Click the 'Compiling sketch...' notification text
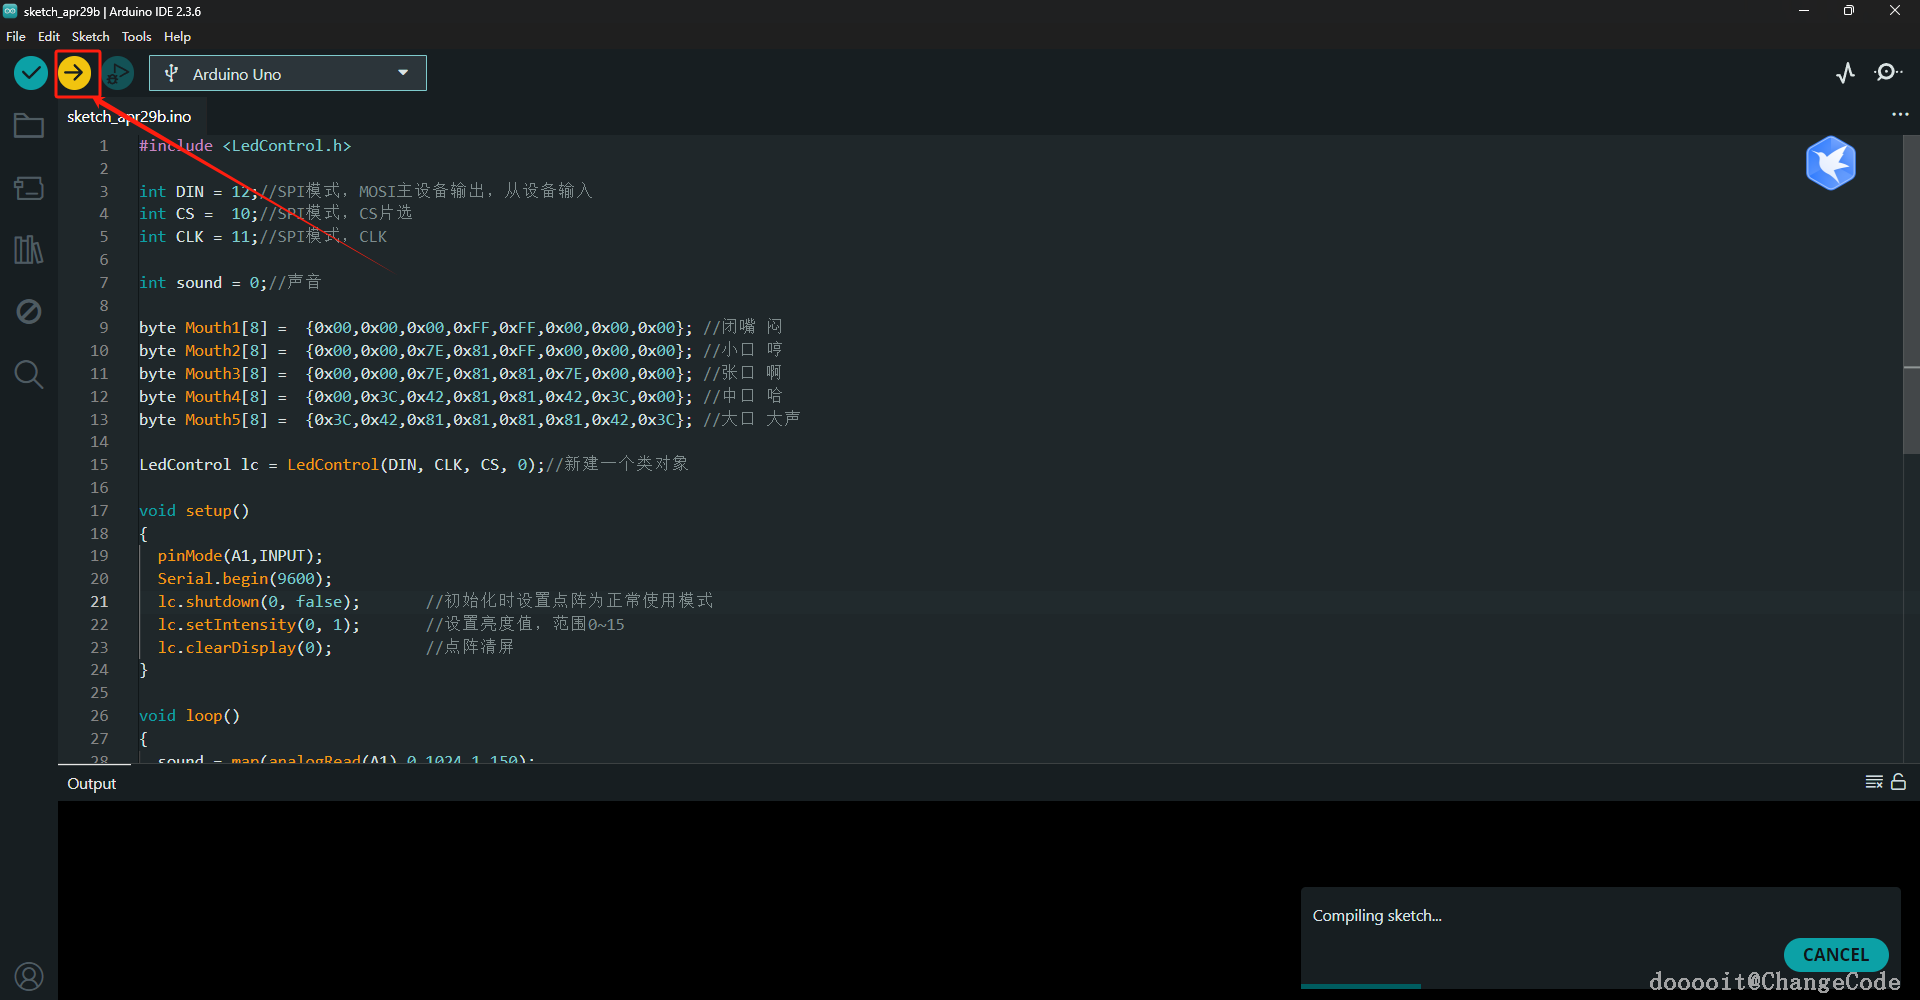 pos(1377,916)
